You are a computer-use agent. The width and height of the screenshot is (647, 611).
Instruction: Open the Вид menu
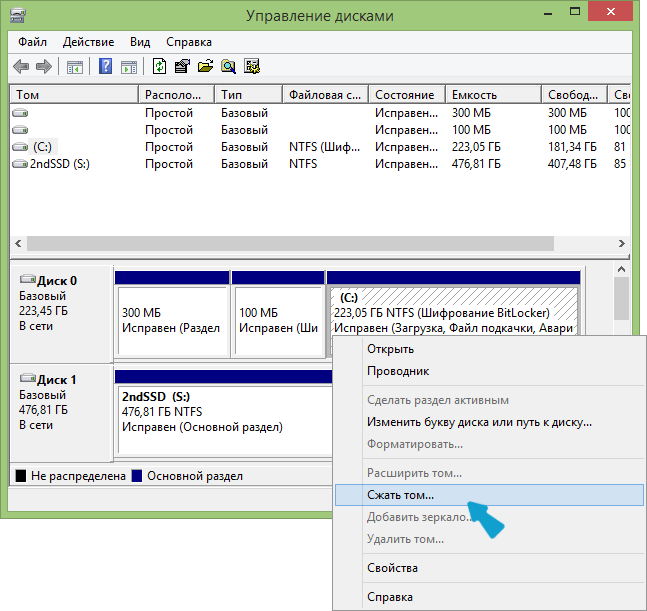(x=140, y=42)
